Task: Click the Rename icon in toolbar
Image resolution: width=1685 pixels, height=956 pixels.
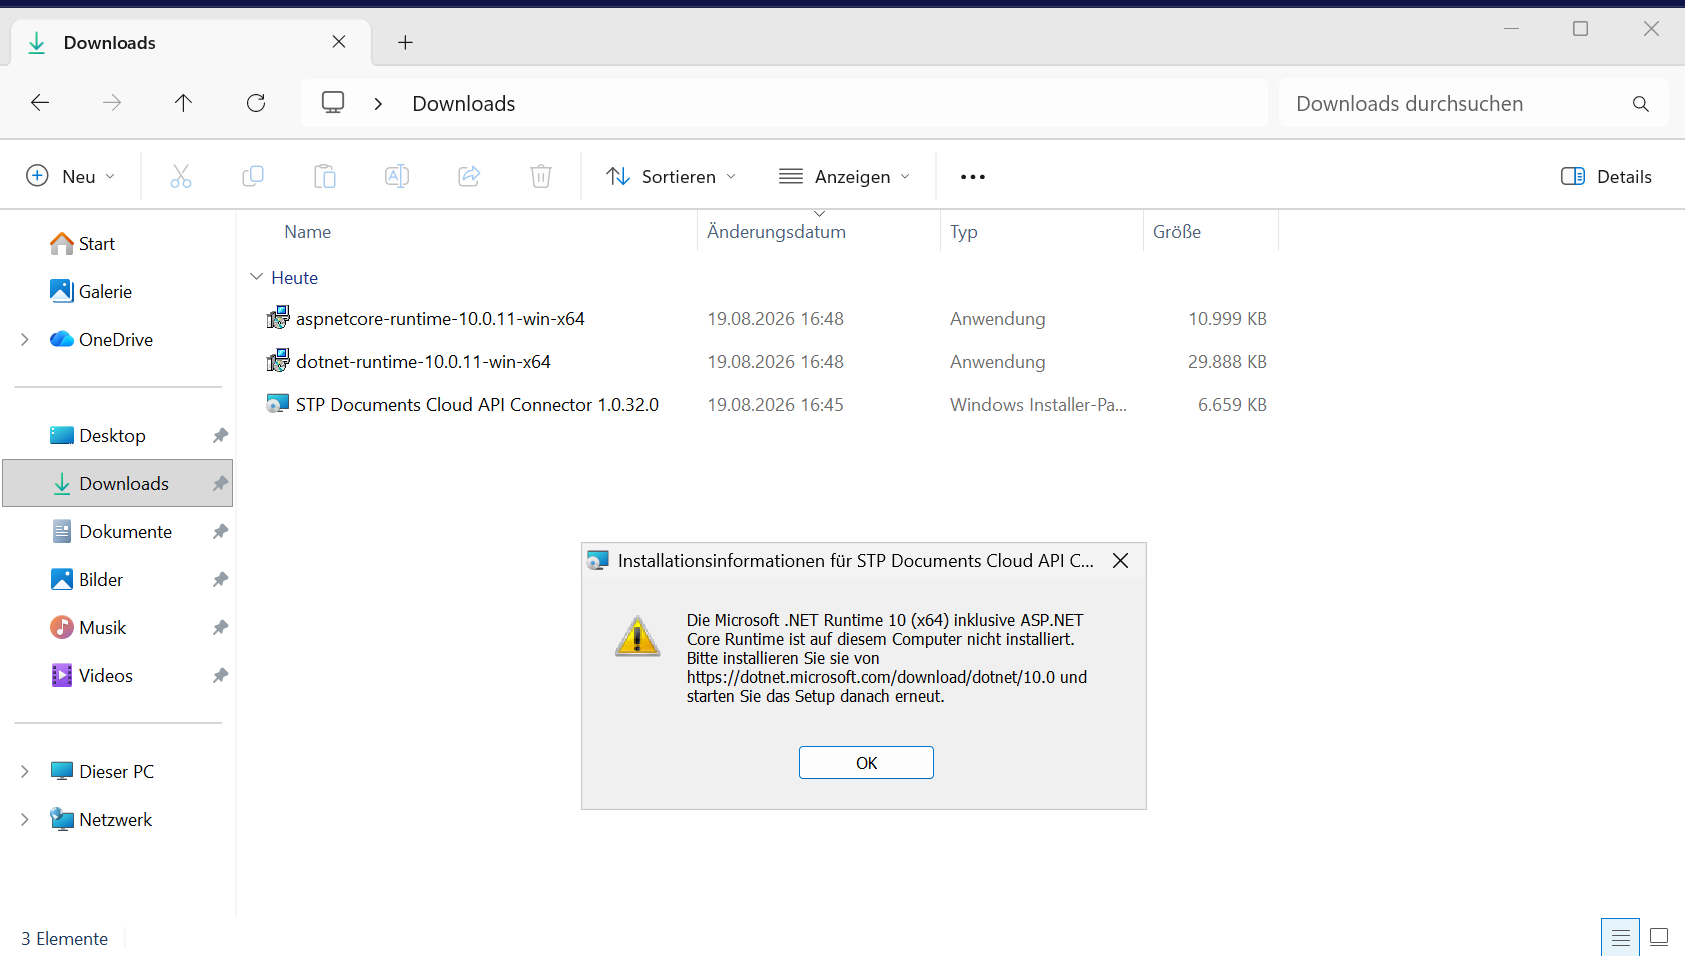Action: (397, 177)
